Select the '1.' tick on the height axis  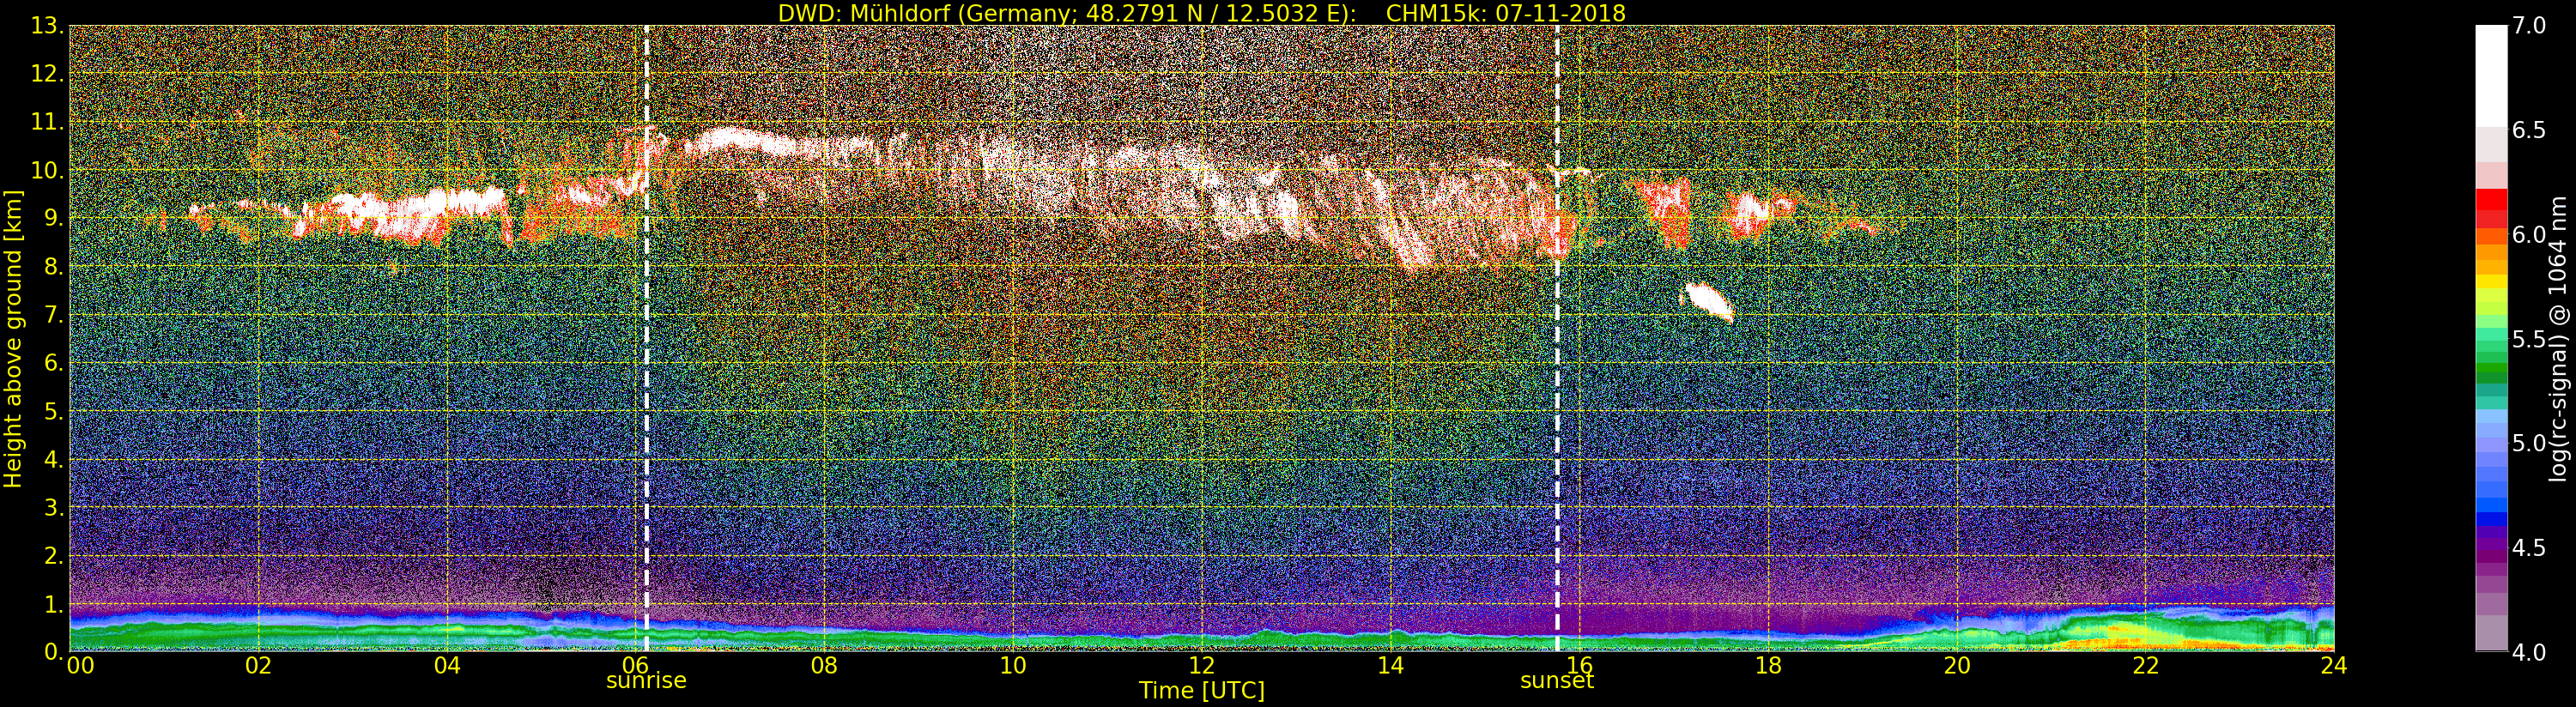53,603
